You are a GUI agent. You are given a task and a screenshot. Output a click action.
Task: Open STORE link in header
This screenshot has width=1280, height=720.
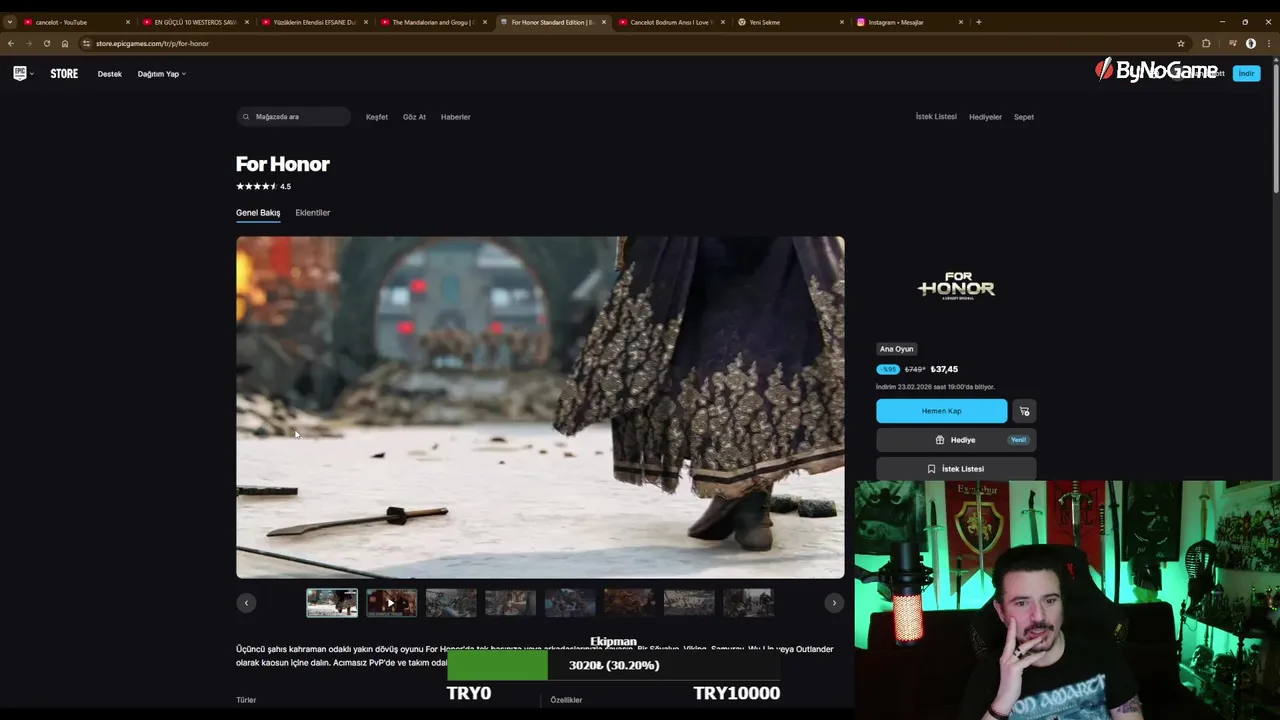click(64, 74)
